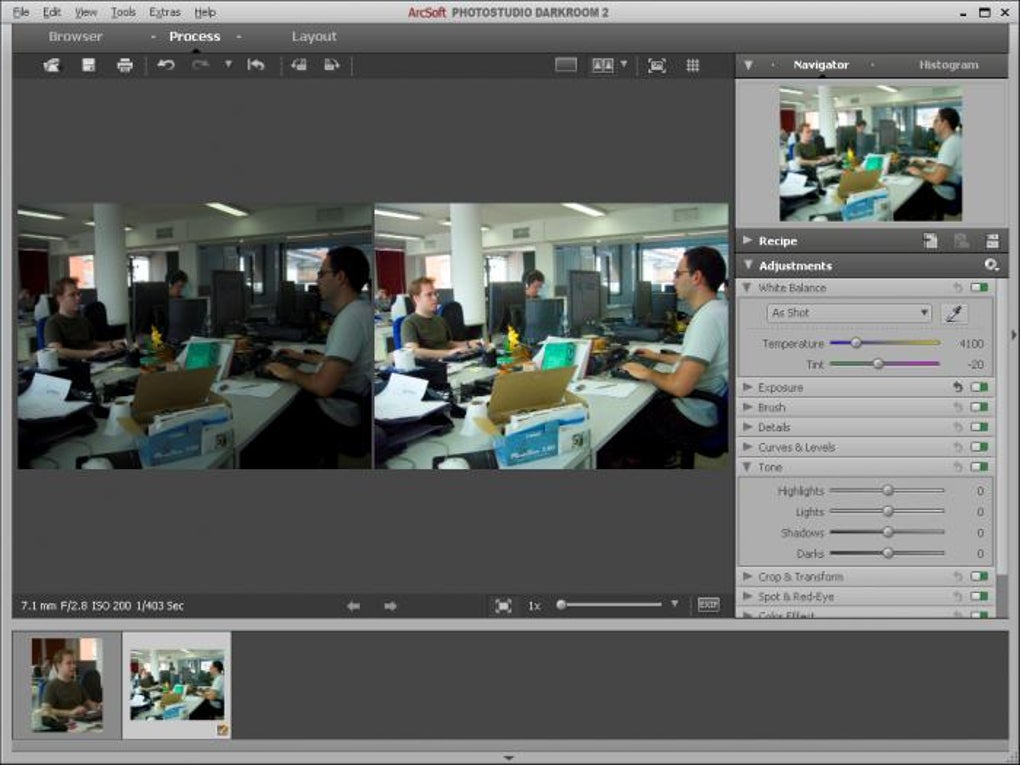The image size is (1020, 765).
Task: Click the last Recipe header icon
Action: (x=993, y=241)
